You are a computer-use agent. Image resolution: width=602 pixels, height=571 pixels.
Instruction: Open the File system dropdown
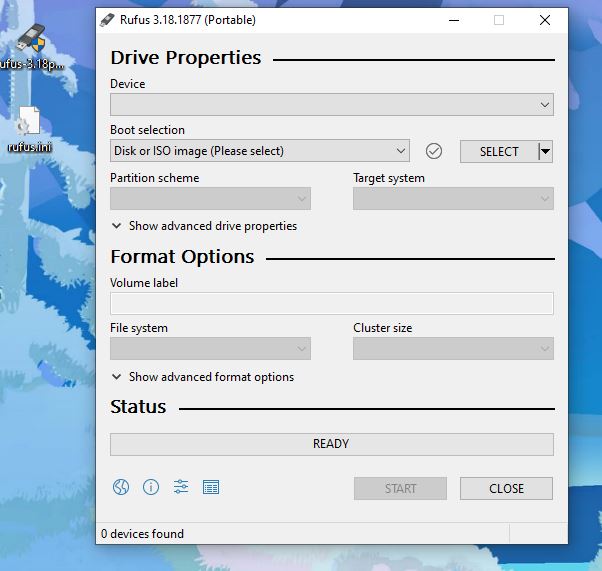click(210, 349)
